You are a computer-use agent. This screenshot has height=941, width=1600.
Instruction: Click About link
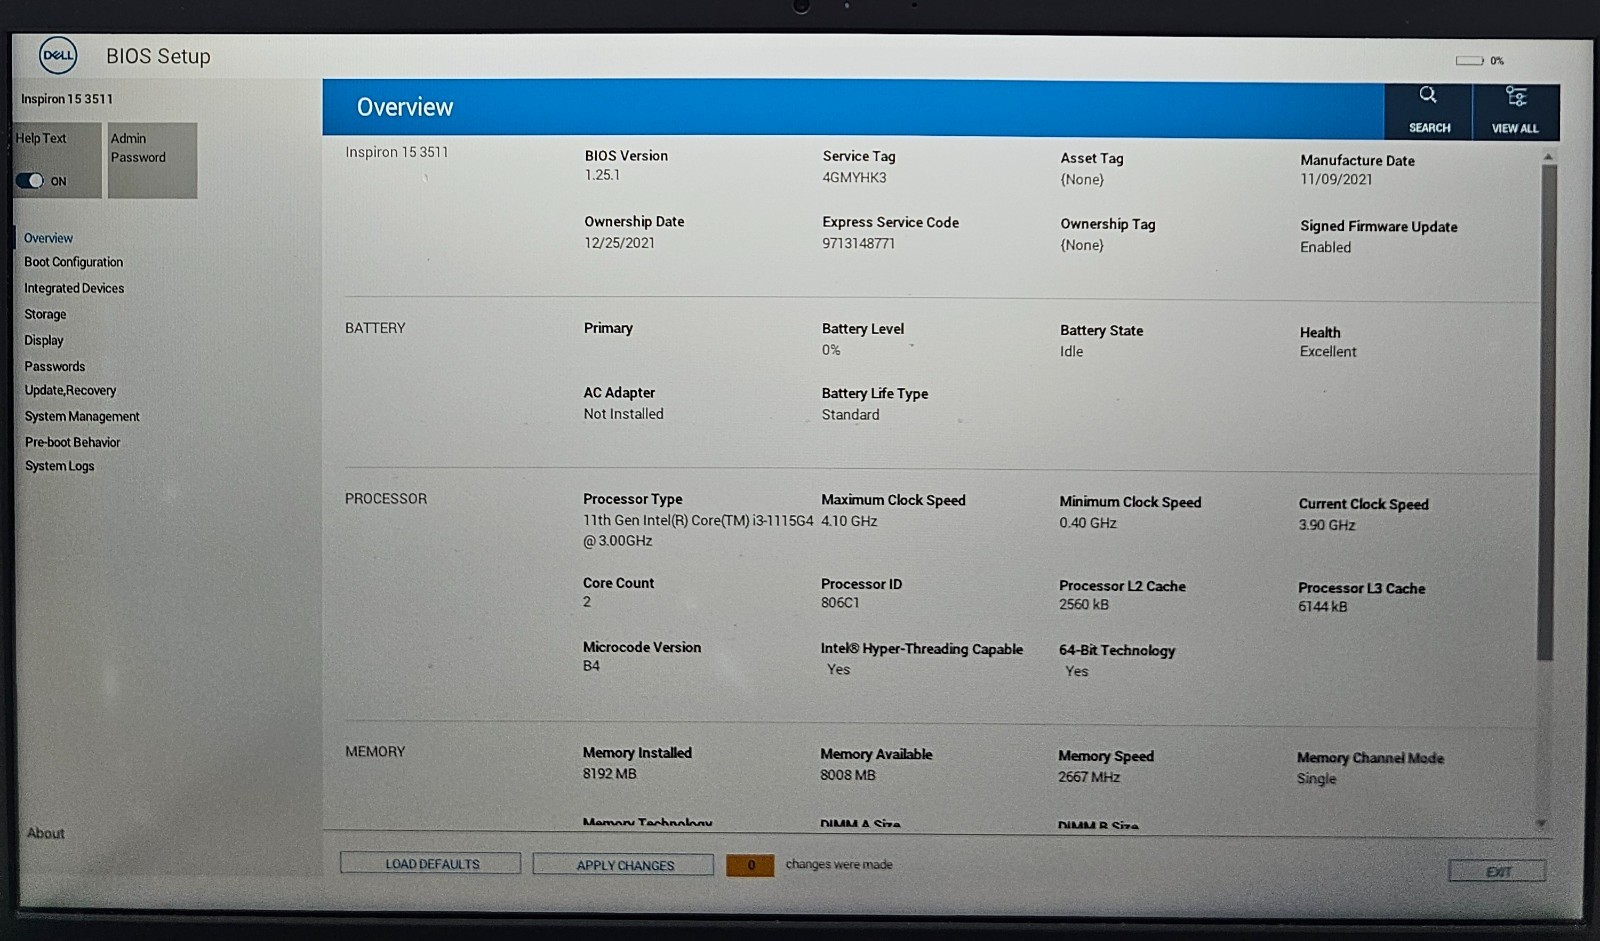46,833
